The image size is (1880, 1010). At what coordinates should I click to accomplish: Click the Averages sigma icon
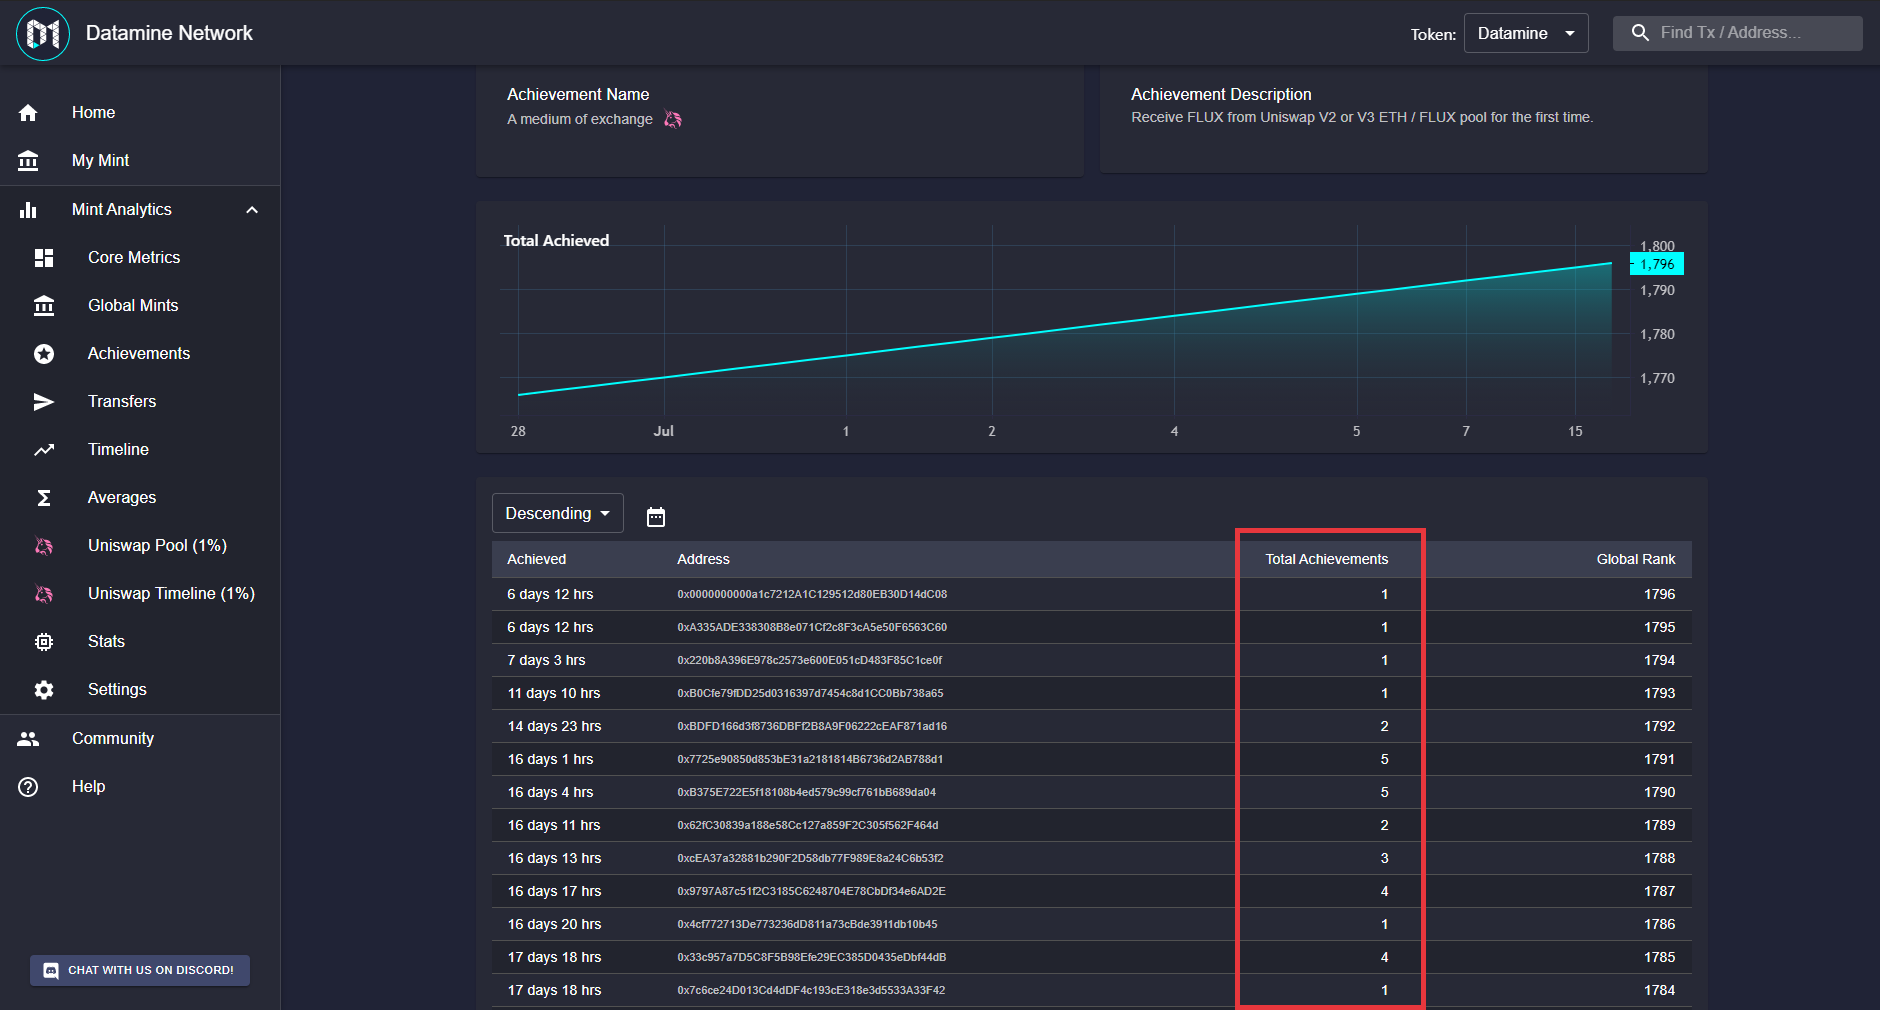[x=44, y=498]
